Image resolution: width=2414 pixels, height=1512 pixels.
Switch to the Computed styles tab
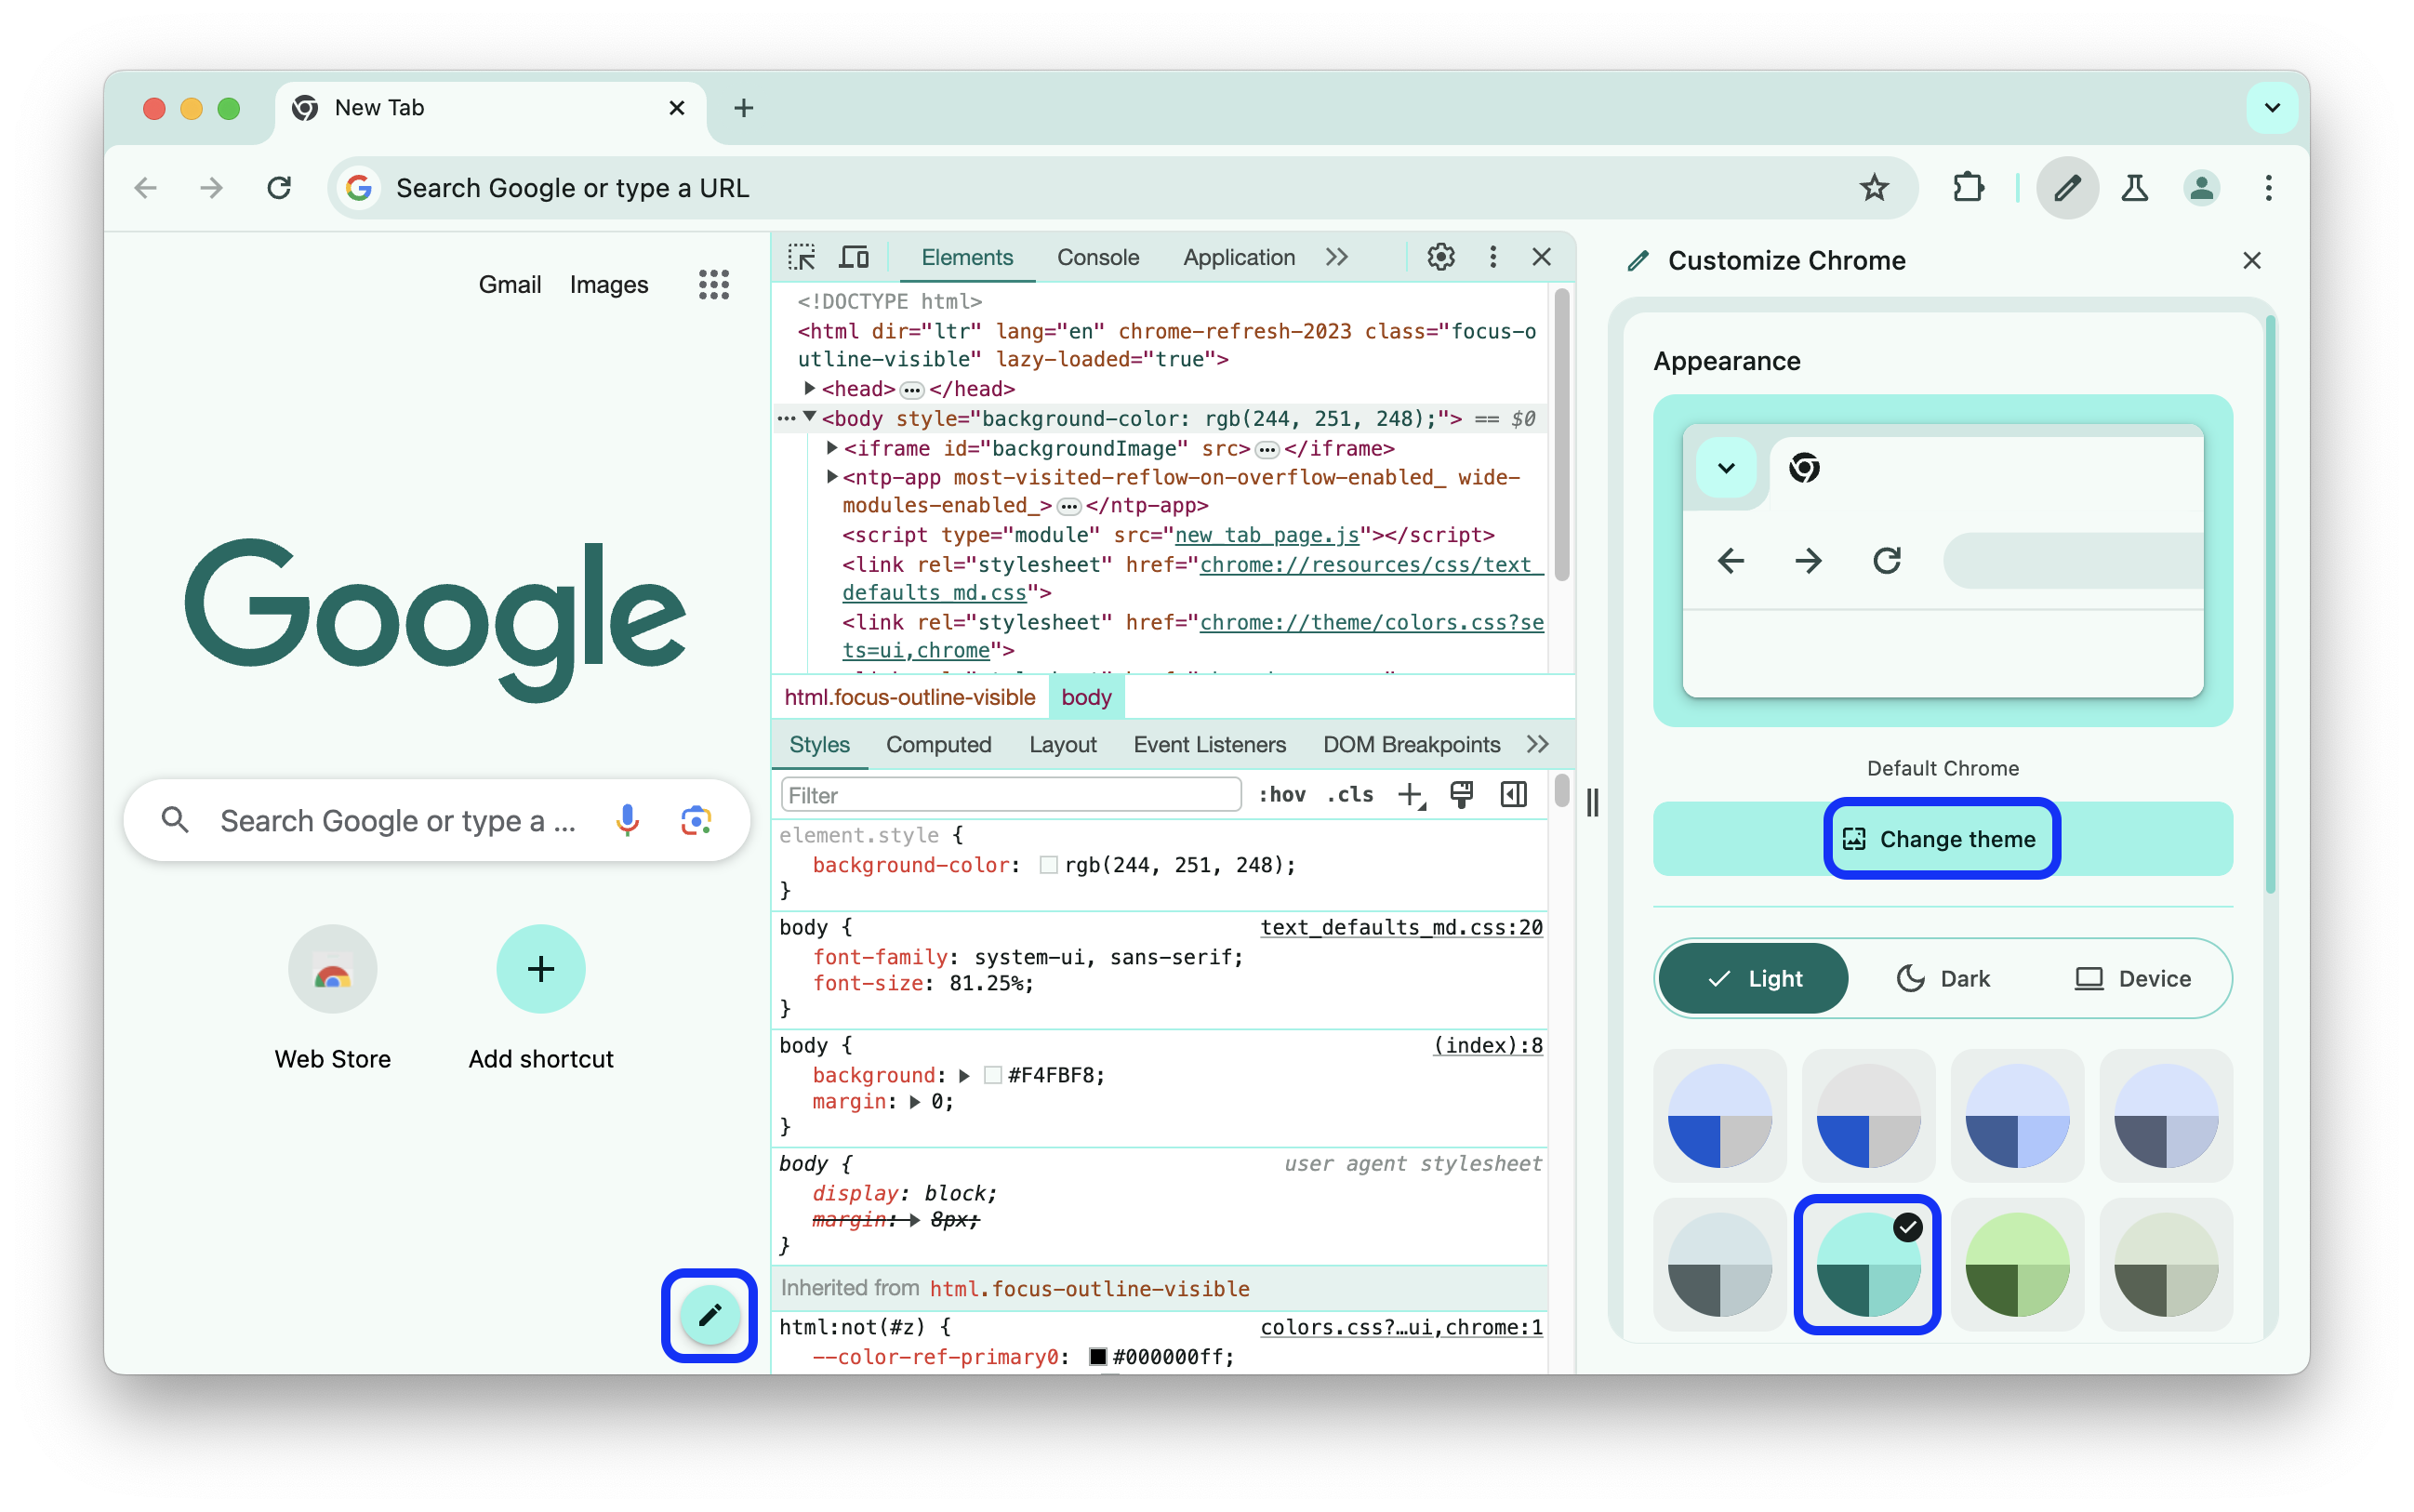point(937,746)
